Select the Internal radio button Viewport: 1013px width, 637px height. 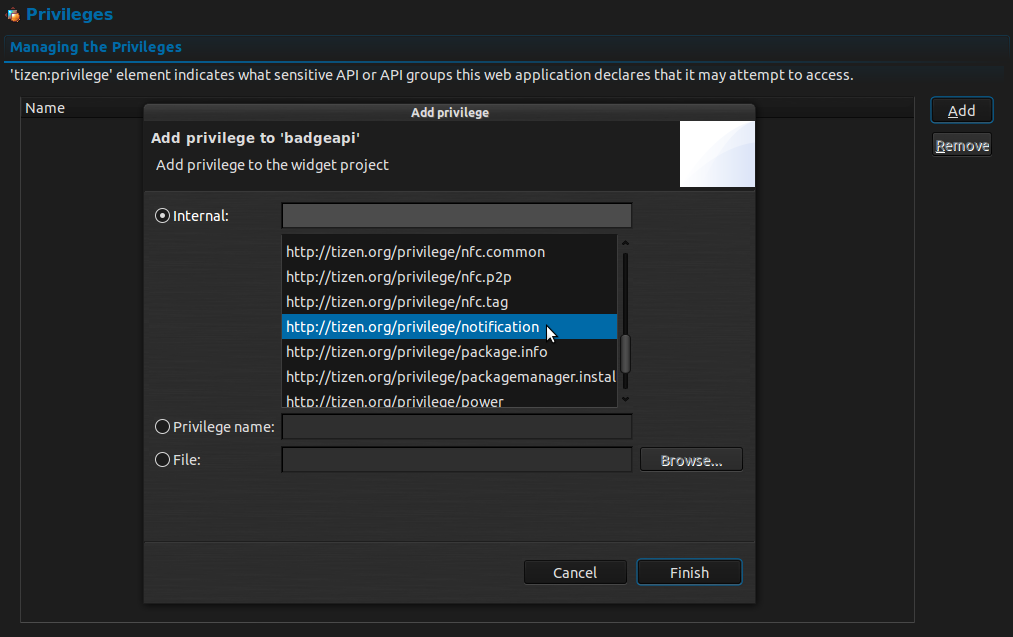coord(162,215)
